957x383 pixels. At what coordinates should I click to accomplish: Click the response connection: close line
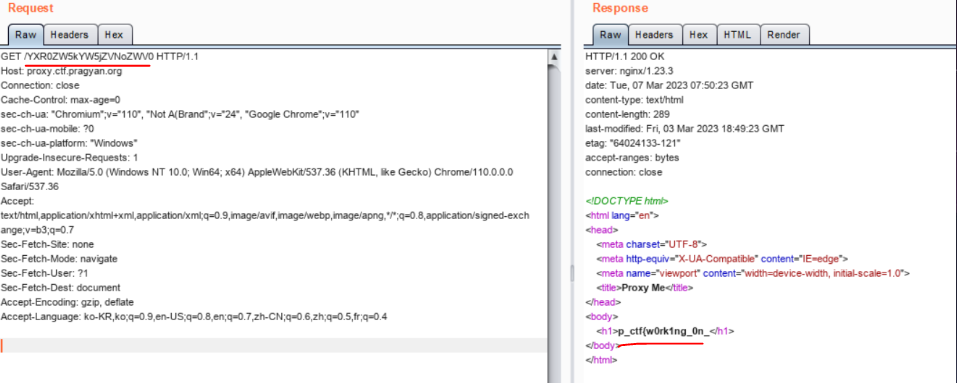point(624,172)
